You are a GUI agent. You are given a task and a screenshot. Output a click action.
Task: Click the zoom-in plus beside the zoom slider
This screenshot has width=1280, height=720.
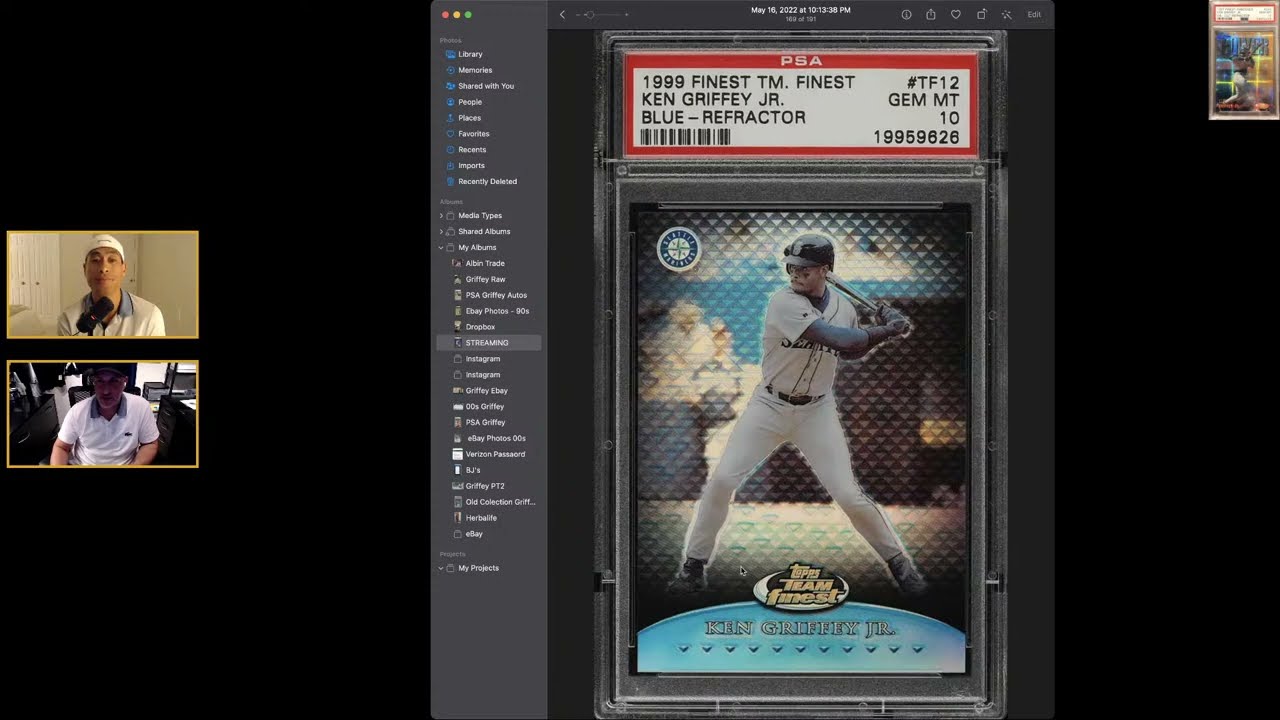[627, 15]
